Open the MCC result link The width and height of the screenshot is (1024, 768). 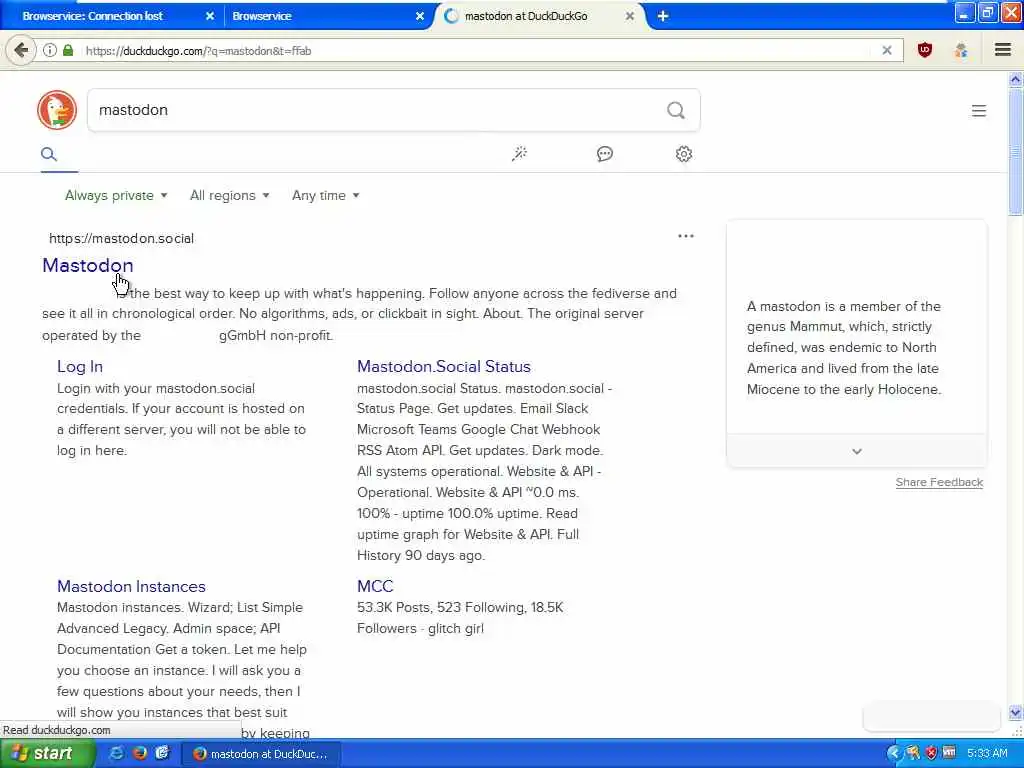click(x=375, y=586)
